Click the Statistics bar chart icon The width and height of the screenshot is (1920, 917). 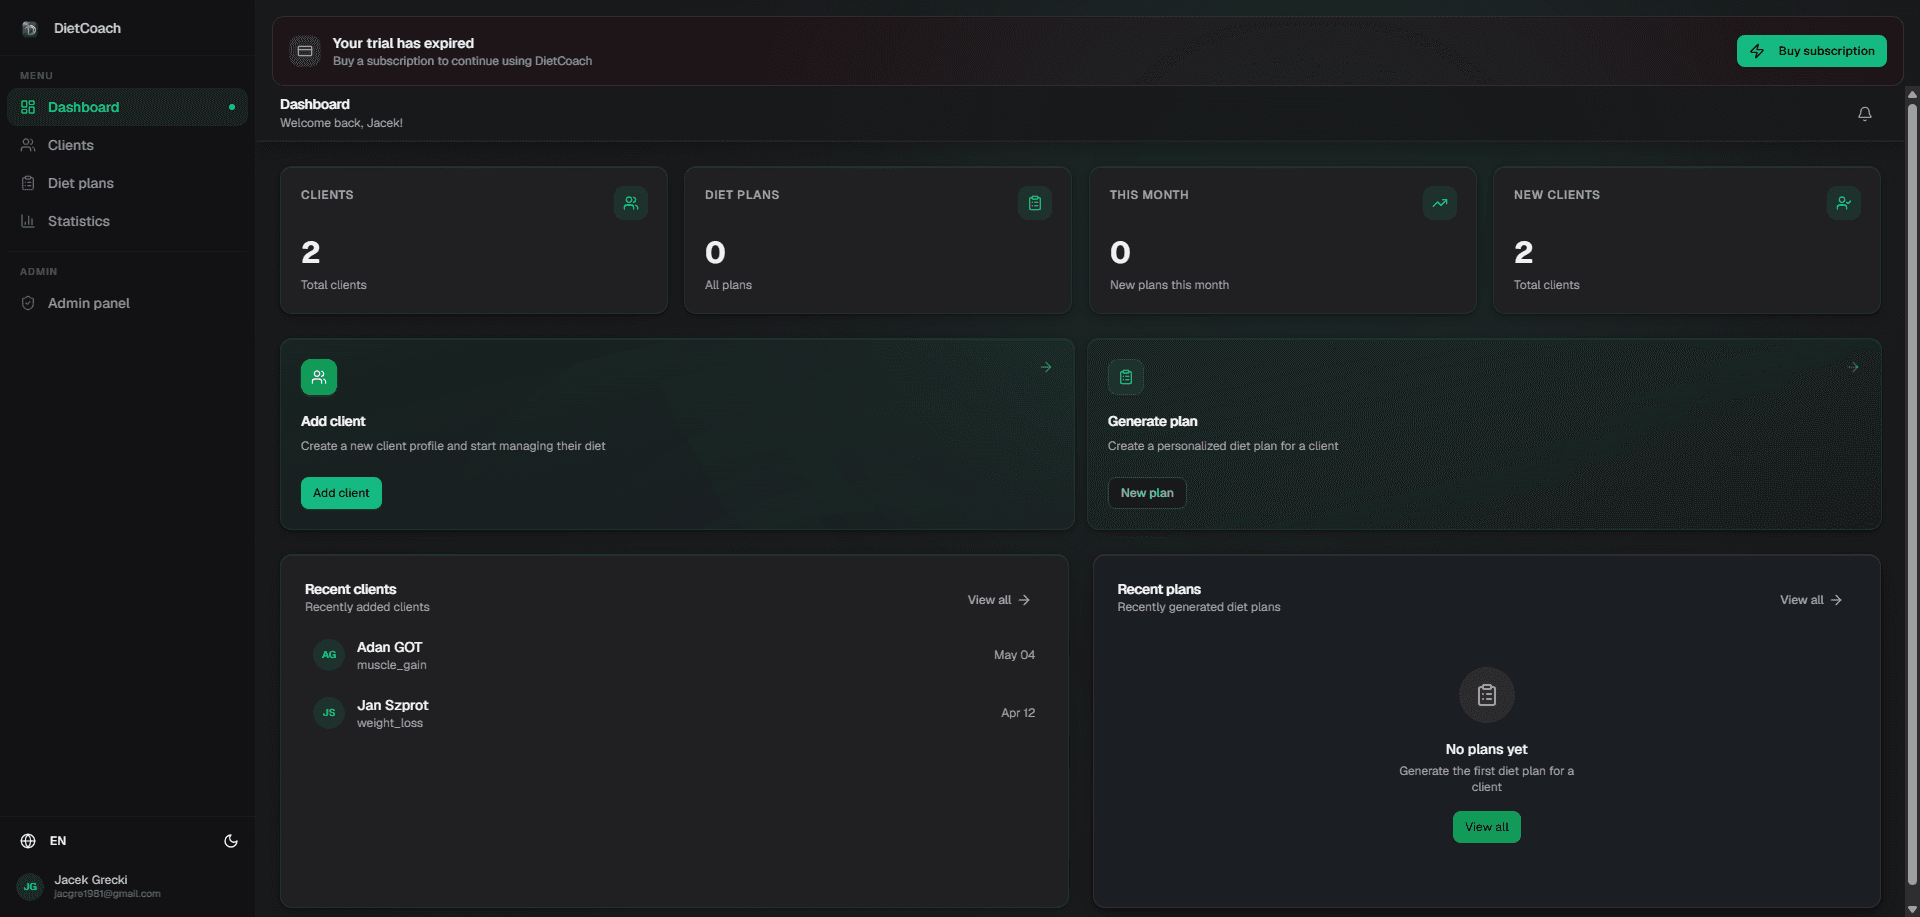click(x=28, y=221)
